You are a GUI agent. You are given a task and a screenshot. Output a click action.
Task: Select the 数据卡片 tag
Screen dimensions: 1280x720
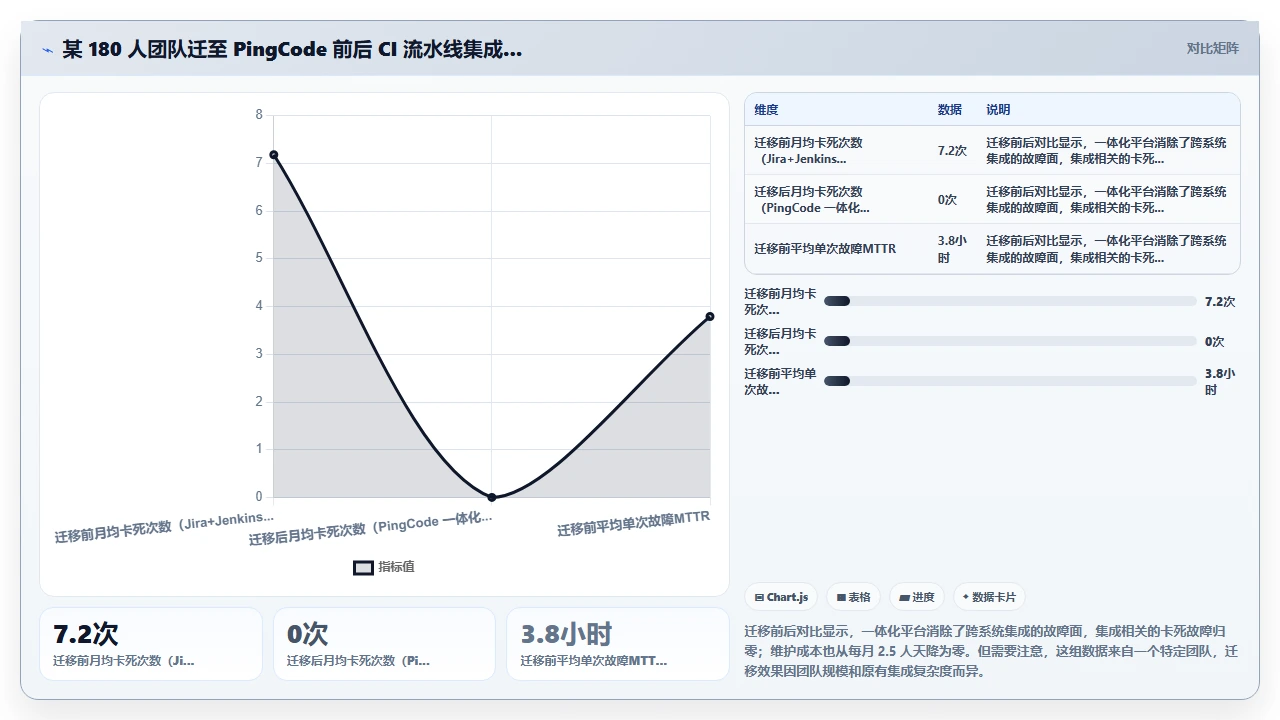[989, 597]
